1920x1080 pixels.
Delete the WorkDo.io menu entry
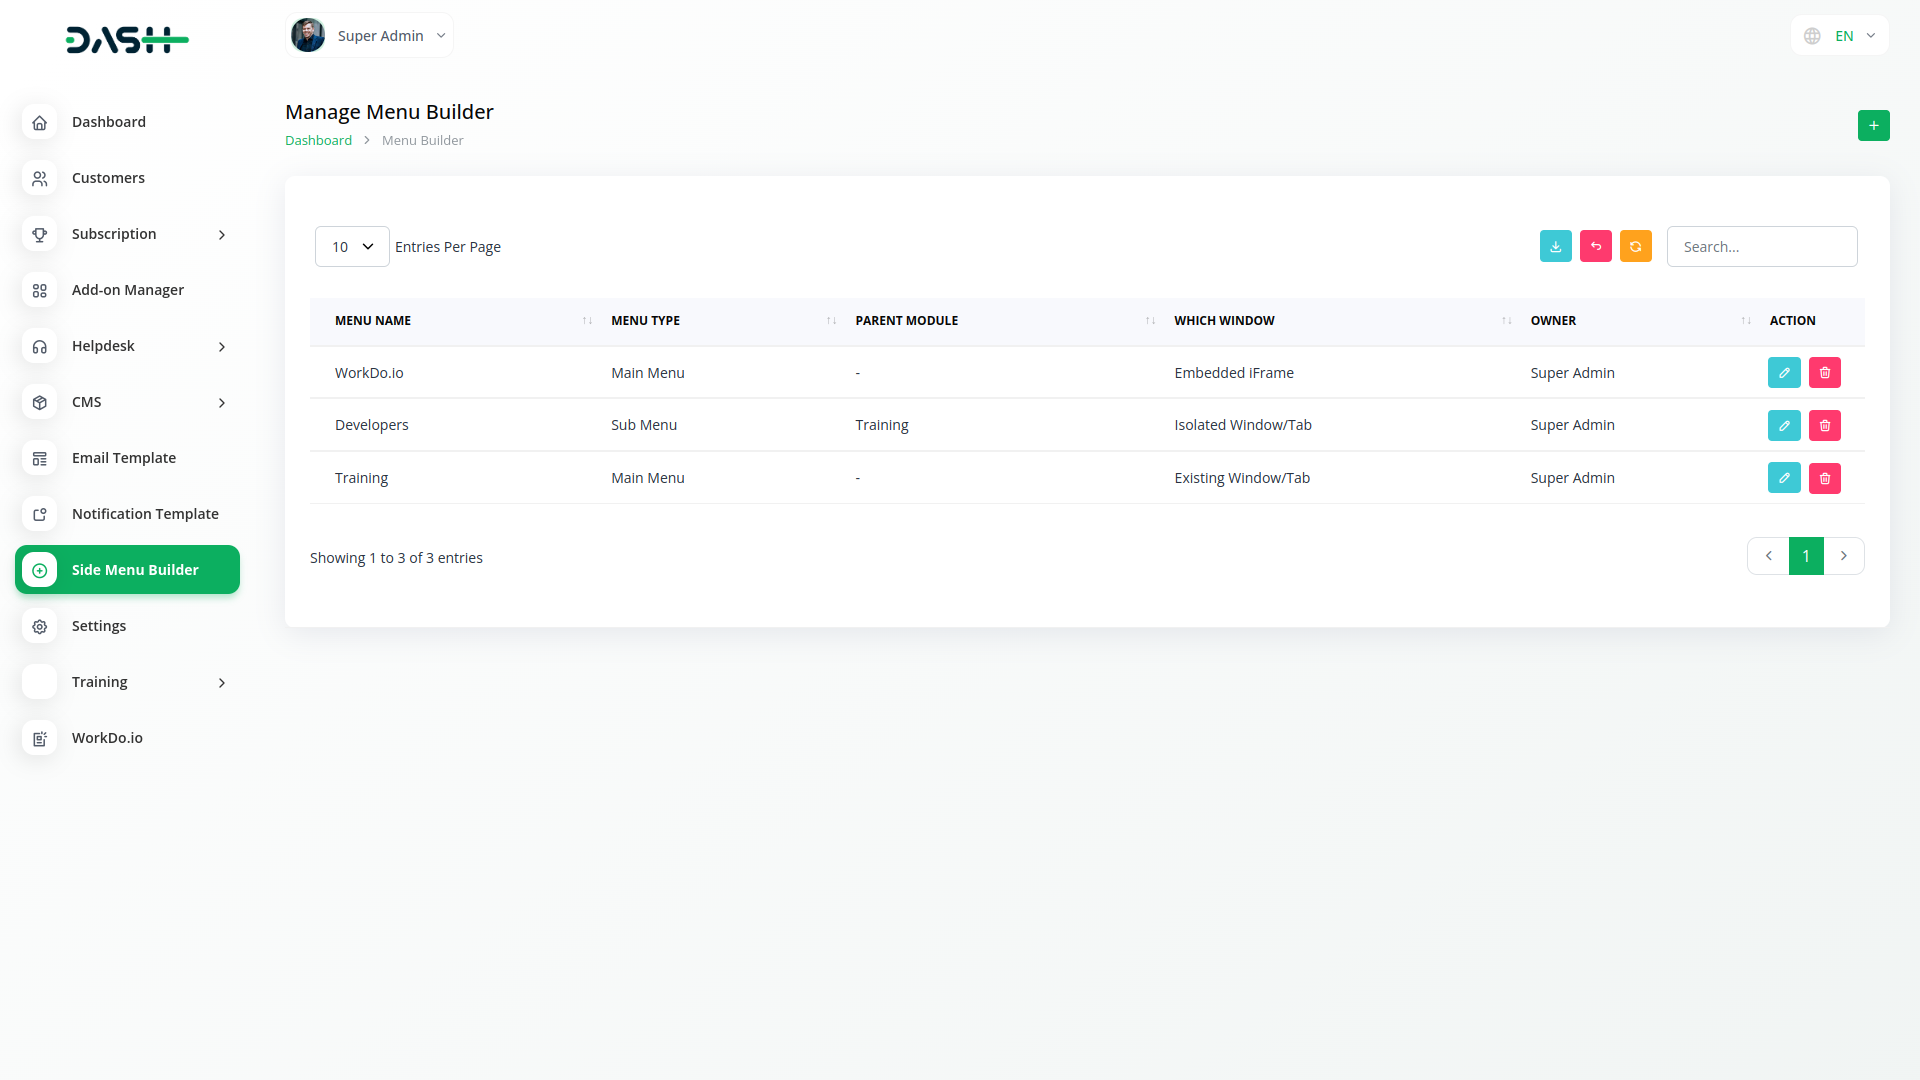coord(1824,373)
